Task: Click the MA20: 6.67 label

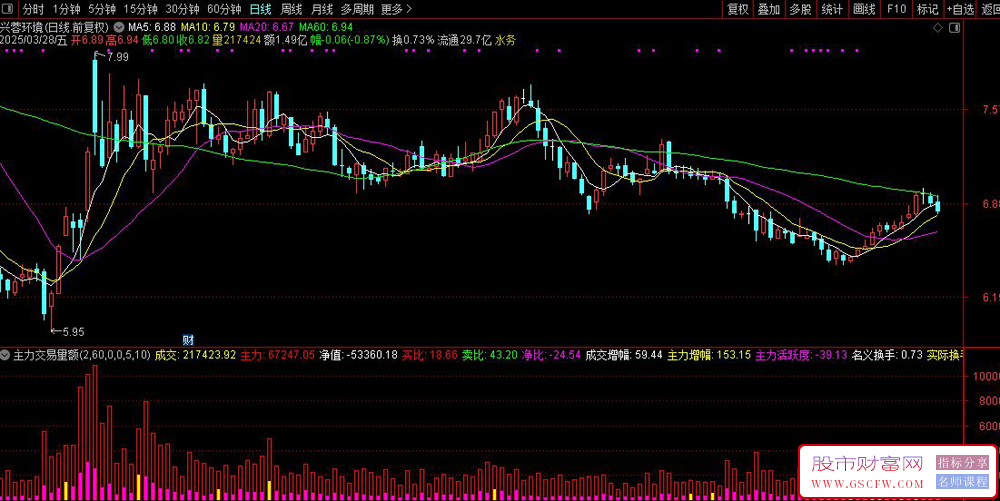Action: (x=267, y=27)
